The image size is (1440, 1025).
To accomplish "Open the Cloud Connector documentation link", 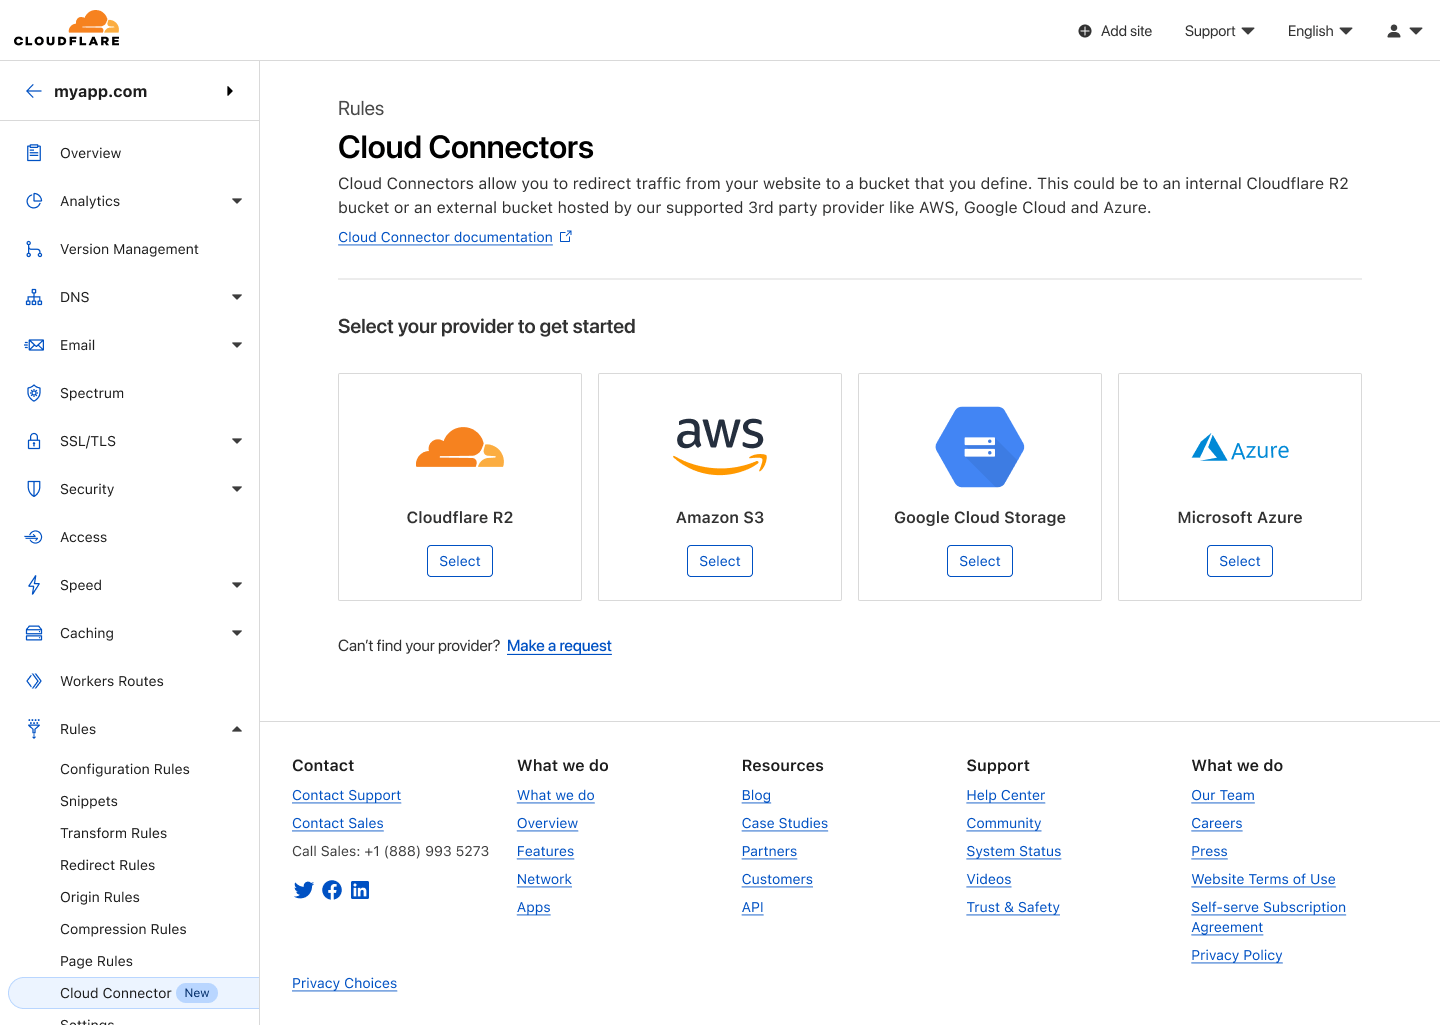I will coord(446,237).
